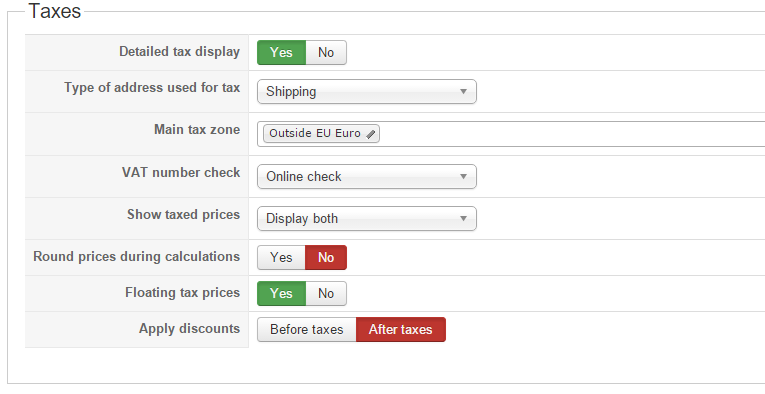Open the VAT number check dropdown
765x394 pixels.
[x=367, y=177]
